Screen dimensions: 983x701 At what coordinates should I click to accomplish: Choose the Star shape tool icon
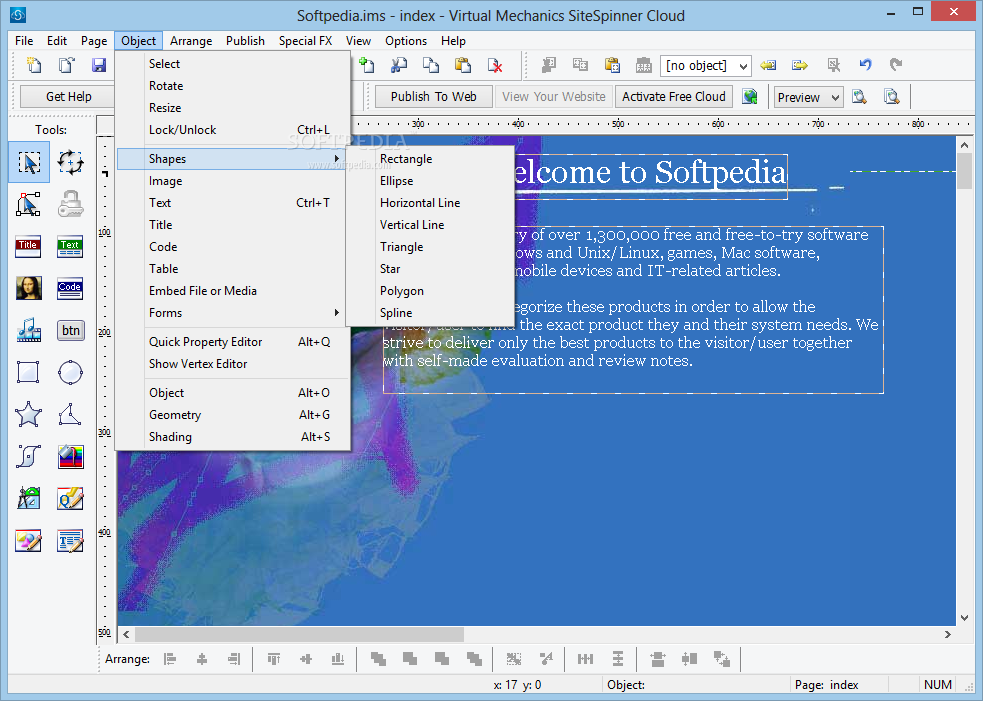pyautogui.click(x=29, y=414)
